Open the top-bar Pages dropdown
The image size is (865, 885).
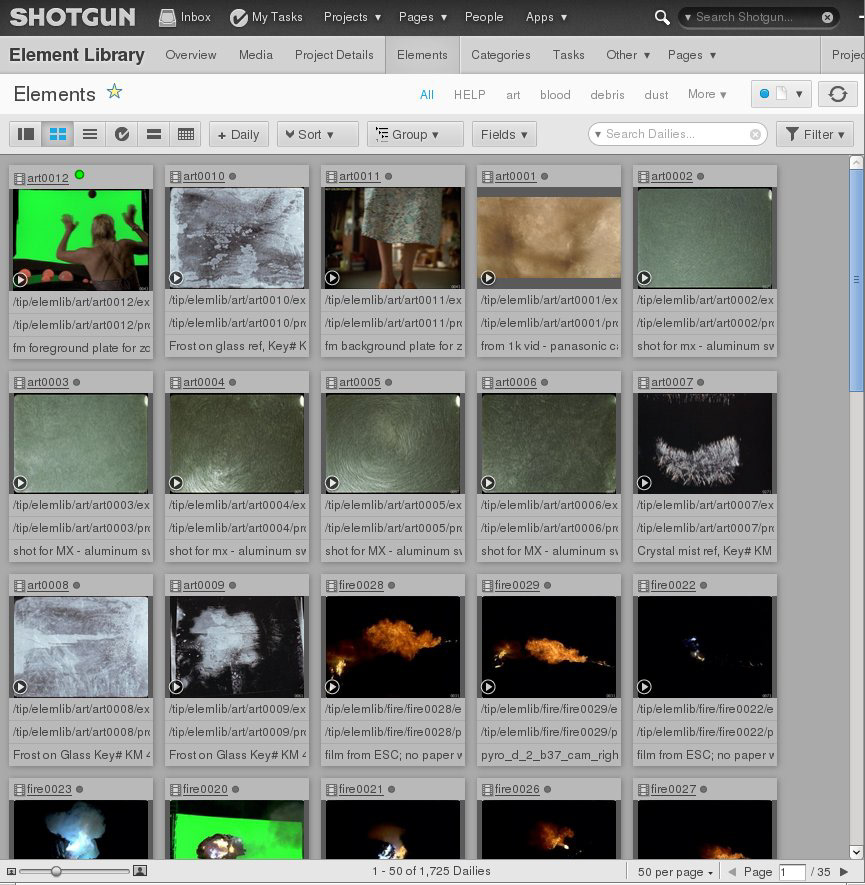(423, 17)
